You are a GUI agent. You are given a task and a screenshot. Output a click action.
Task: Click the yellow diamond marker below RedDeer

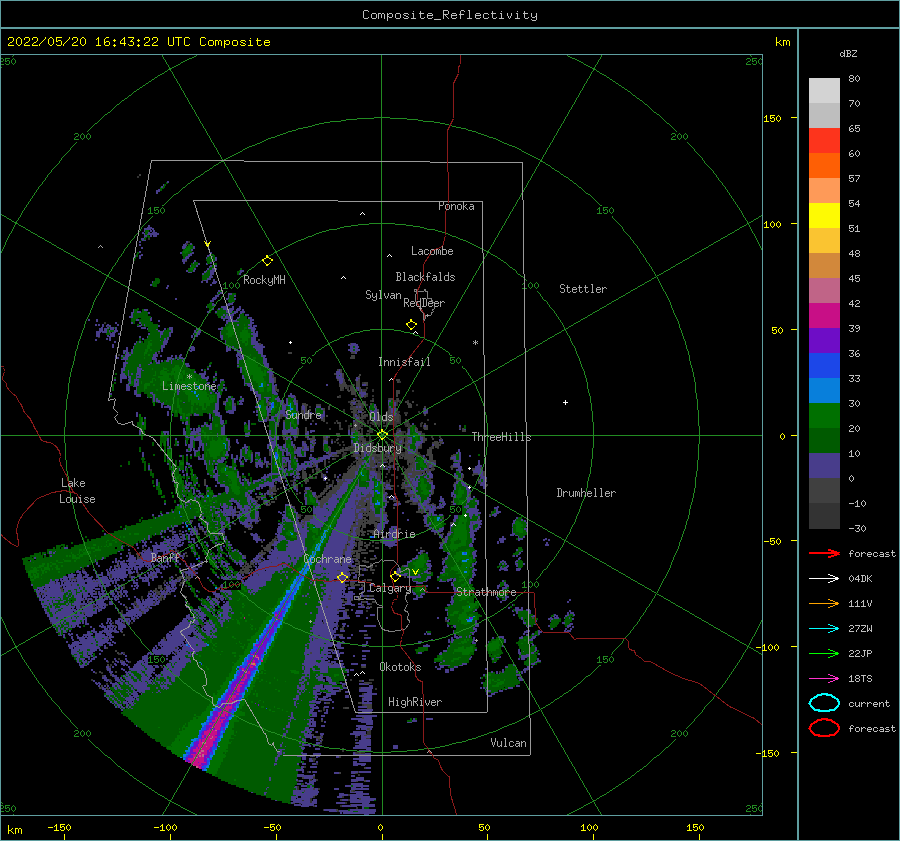tap(412, 324)
